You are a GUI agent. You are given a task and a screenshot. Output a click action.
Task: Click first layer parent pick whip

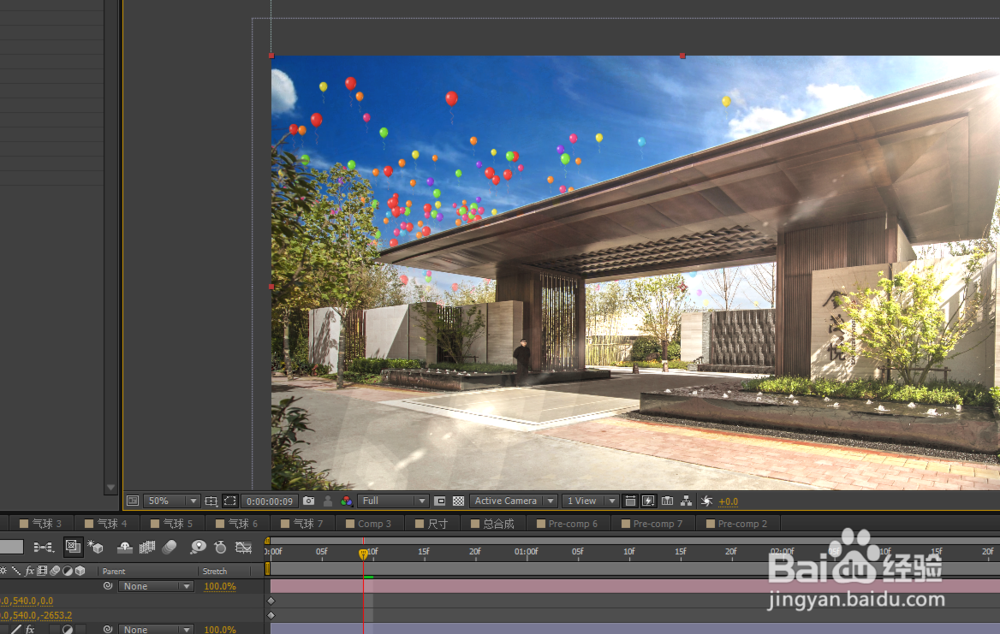pyautogui.click(x=108, y=586)
